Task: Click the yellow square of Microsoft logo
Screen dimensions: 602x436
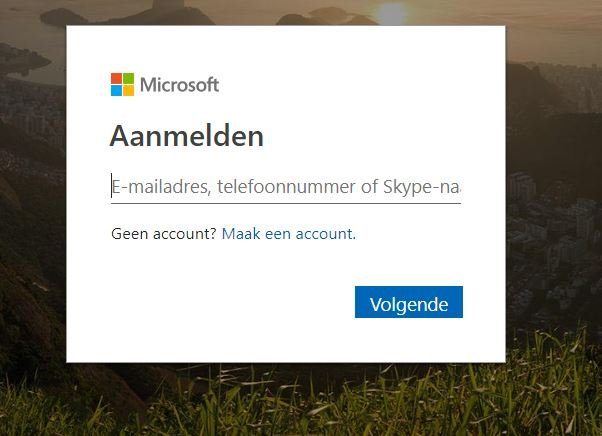Action: (x=129, y=91)
